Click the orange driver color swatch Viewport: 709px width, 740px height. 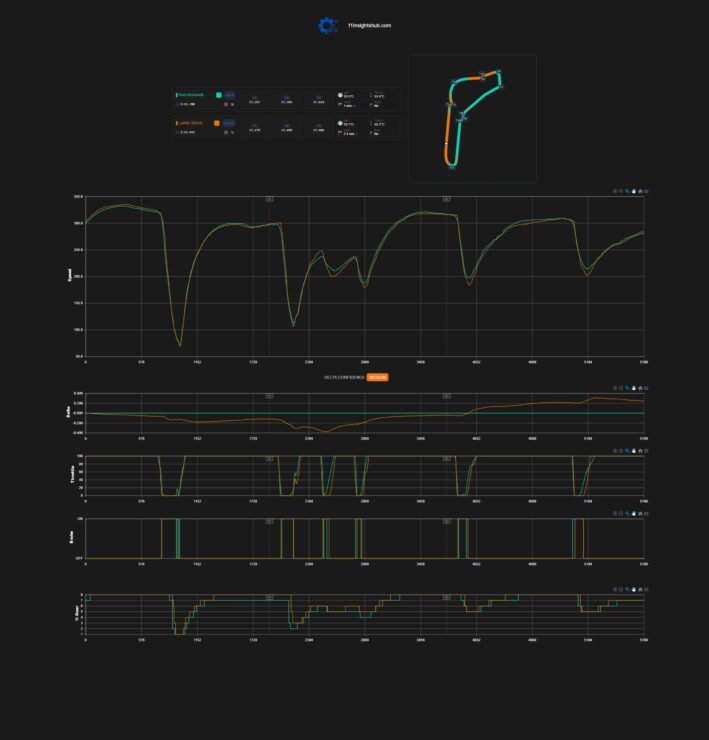coord(217,123)
